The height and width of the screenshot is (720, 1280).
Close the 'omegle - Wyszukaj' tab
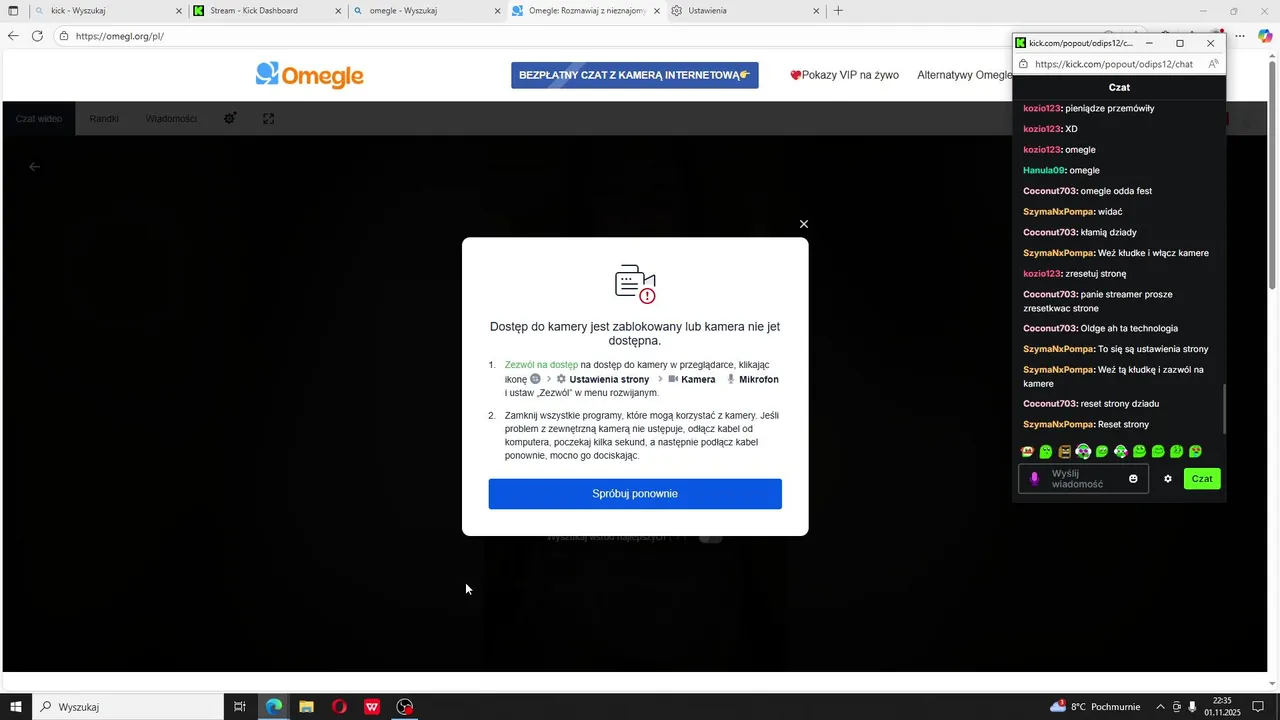[498, 11]
